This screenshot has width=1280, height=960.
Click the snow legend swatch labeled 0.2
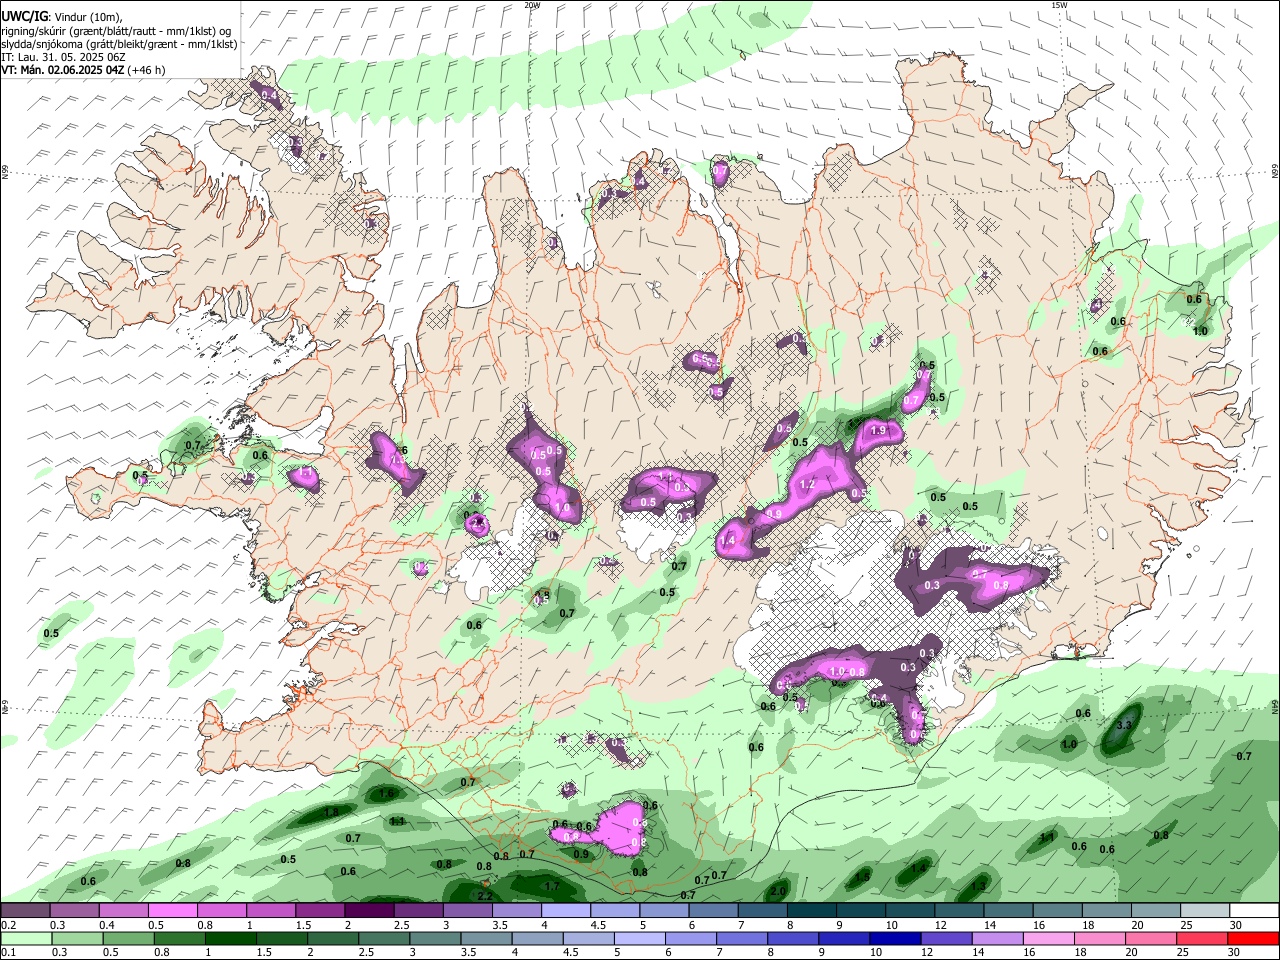click(25, 911)
